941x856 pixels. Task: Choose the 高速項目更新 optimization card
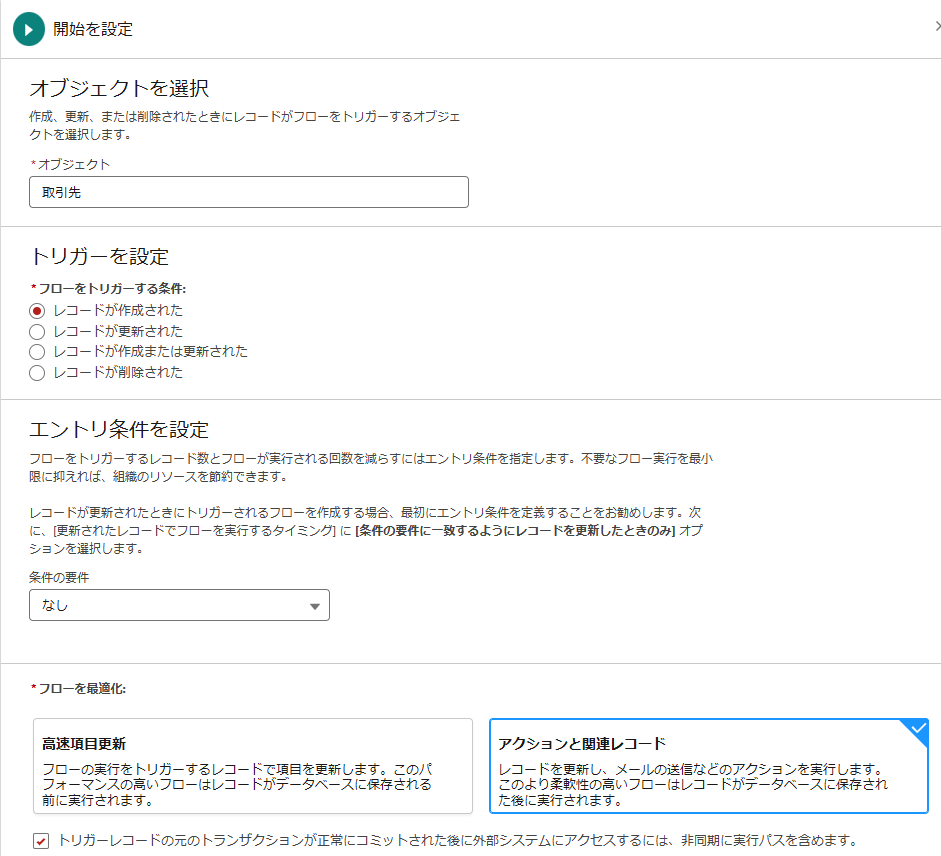pyautogui.click(x=253, y=766)
